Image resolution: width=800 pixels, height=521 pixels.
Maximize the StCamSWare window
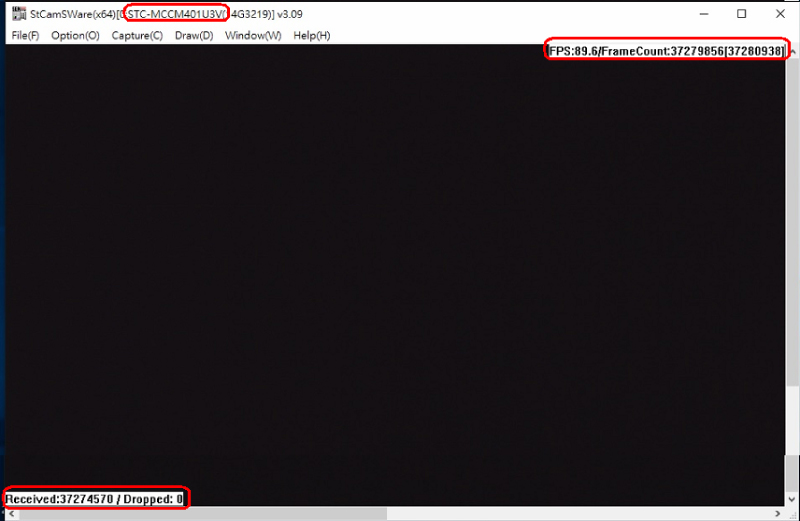tap(741, 14)
